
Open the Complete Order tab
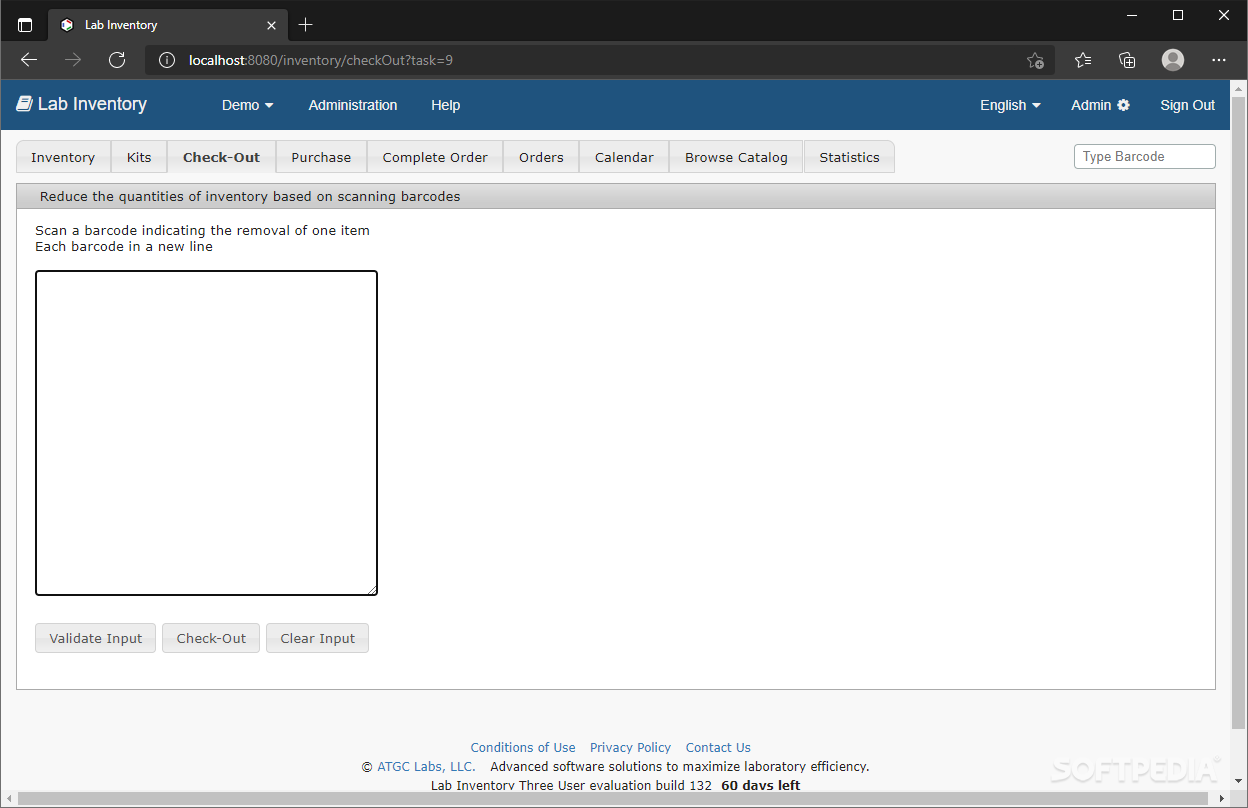(435, 157)
